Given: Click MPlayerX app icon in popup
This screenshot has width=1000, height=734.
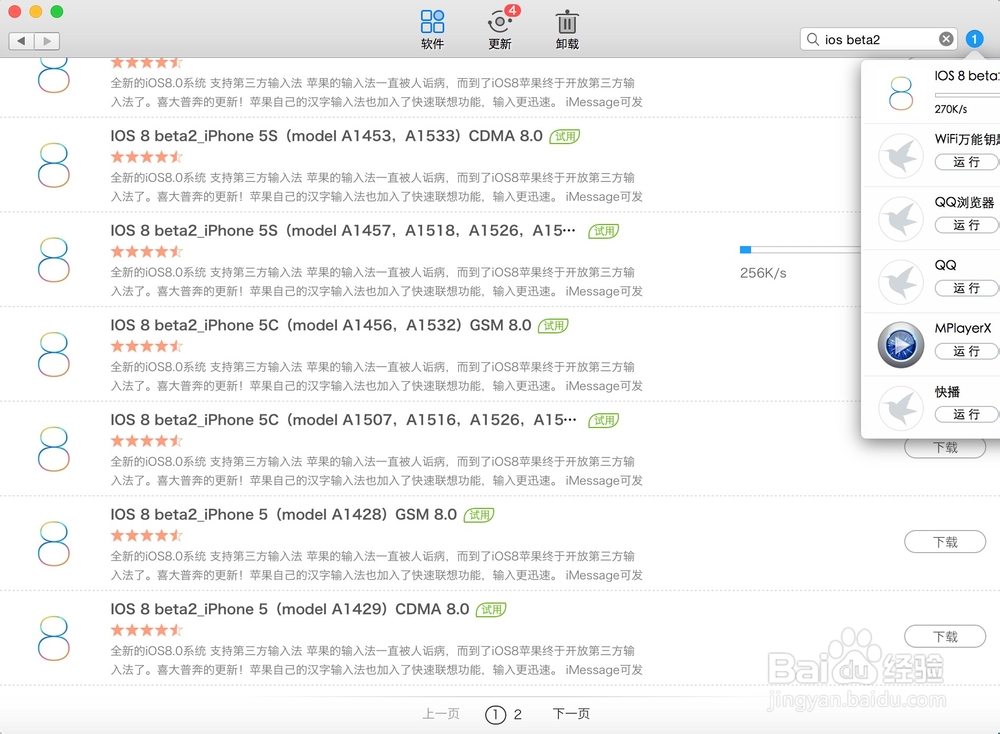Looking at the screenshot, I should pyautogui.click(x=901, y=345).
